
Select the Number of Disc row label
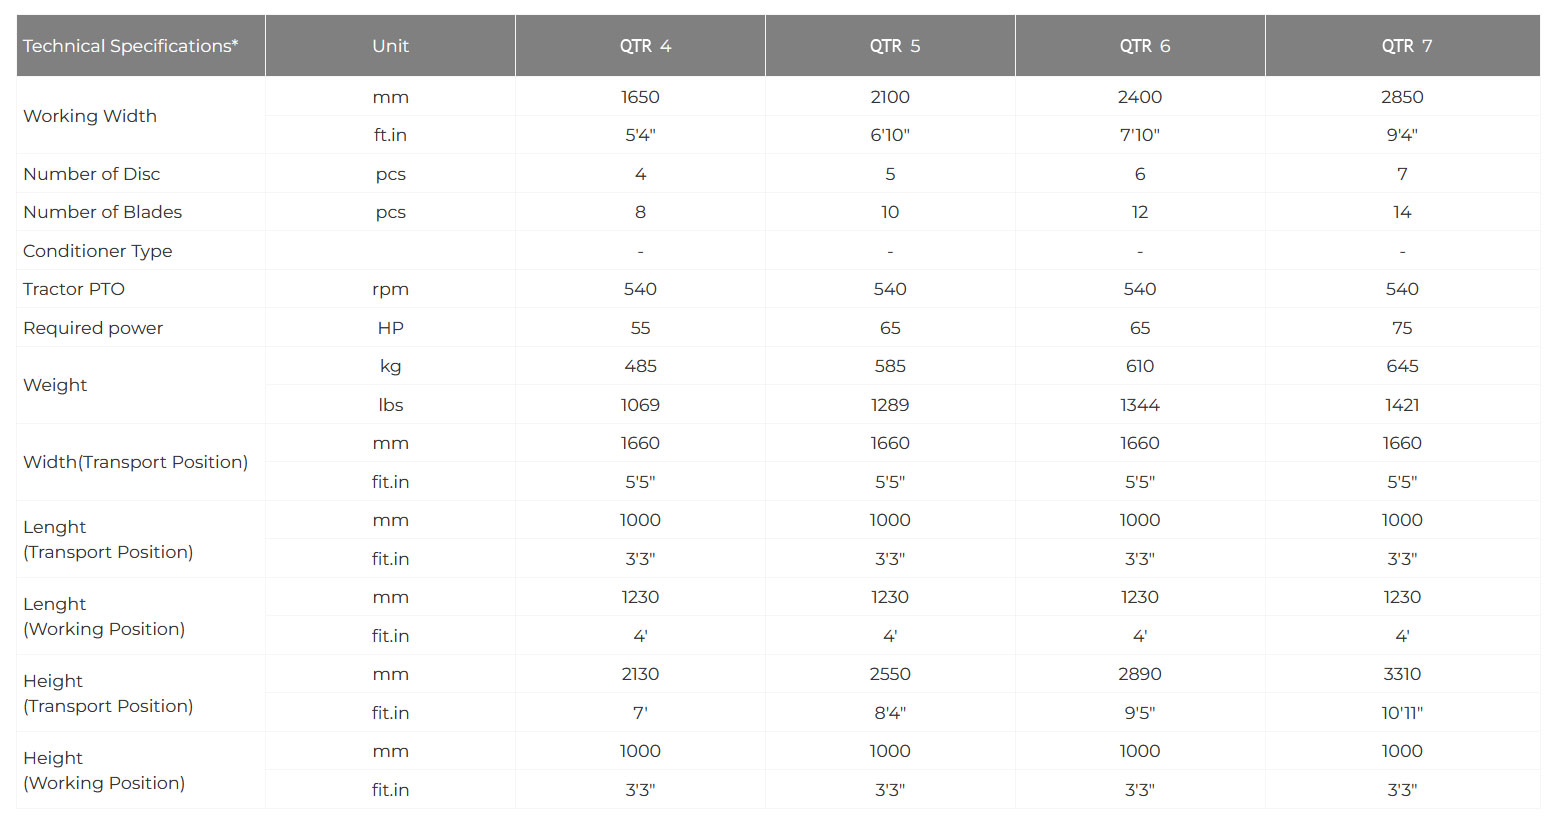91,174
